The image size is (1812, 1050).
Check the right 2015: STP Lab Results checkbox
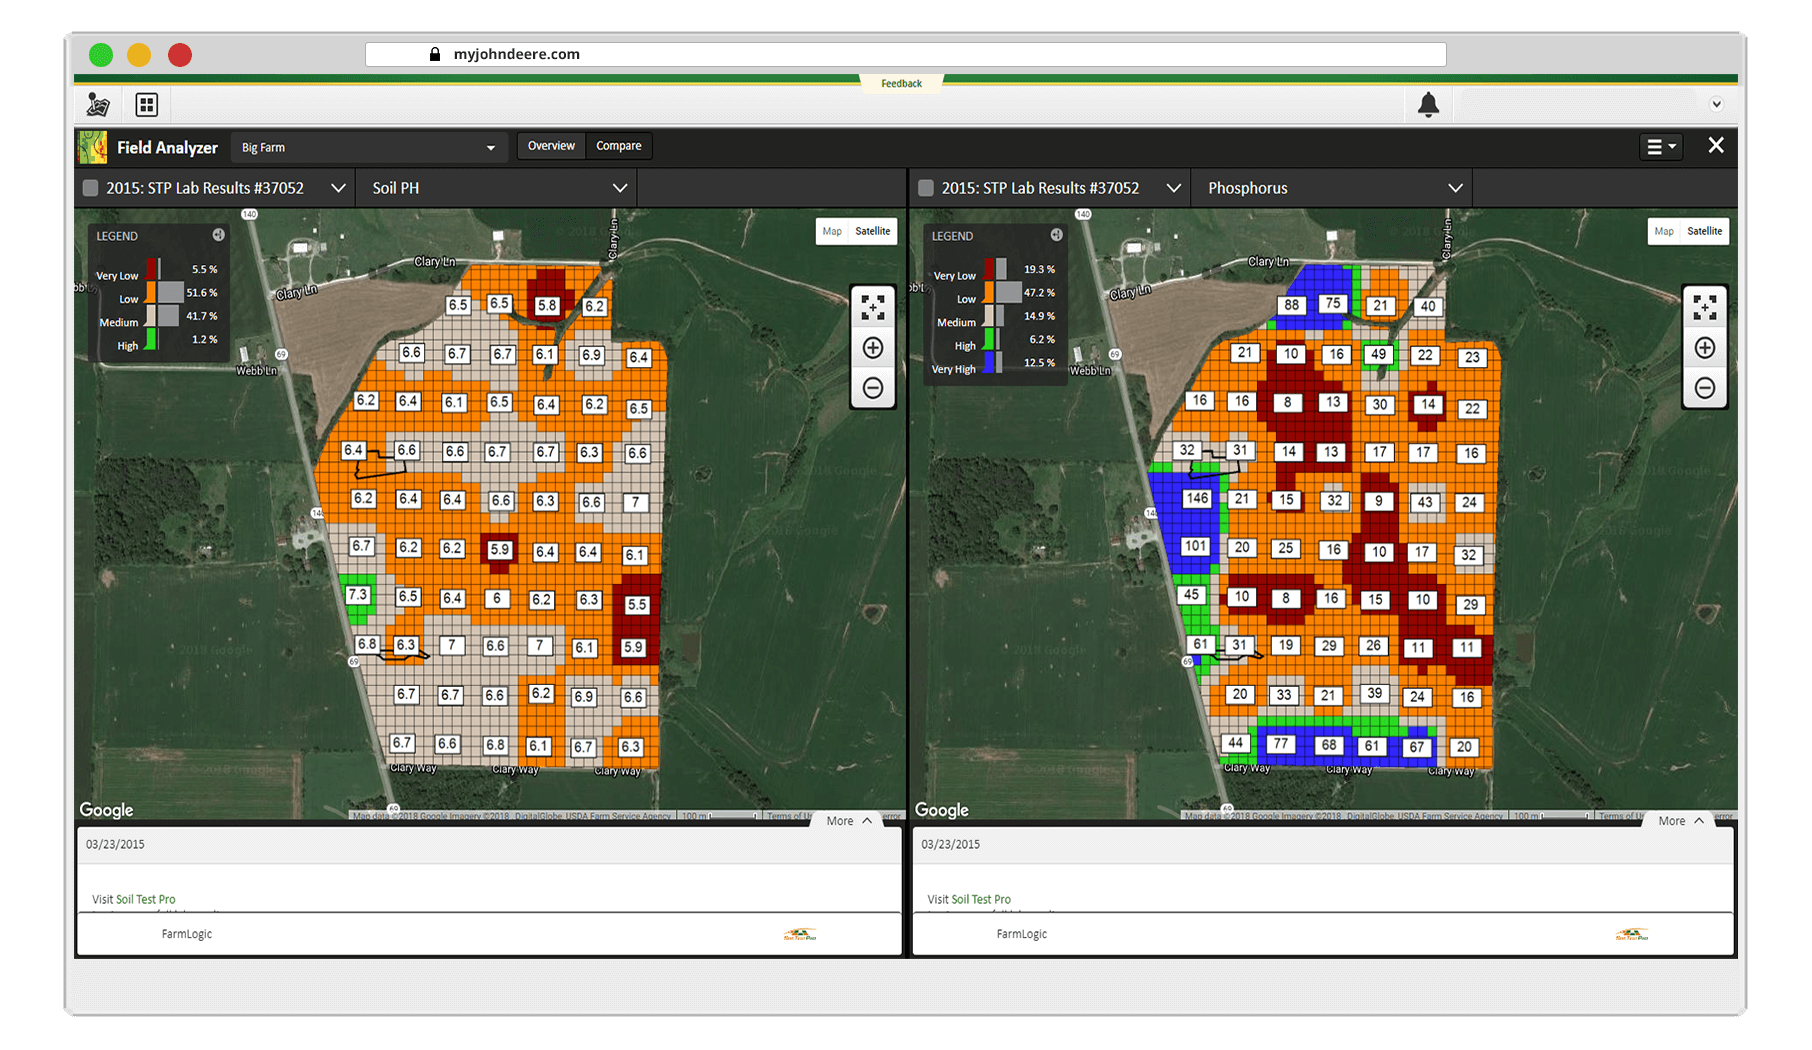pos(924,187)
